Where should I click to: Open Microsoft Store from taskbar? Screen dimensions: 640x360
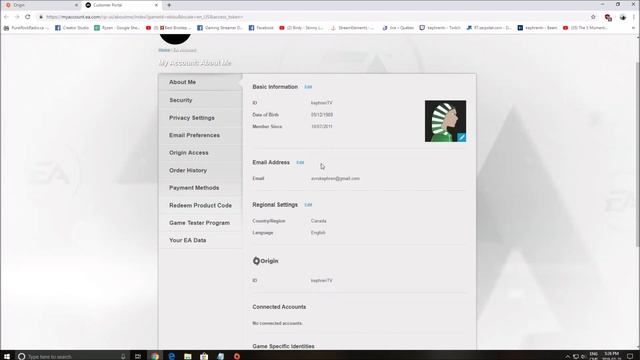pyautogui.click(x=204, y=356)
